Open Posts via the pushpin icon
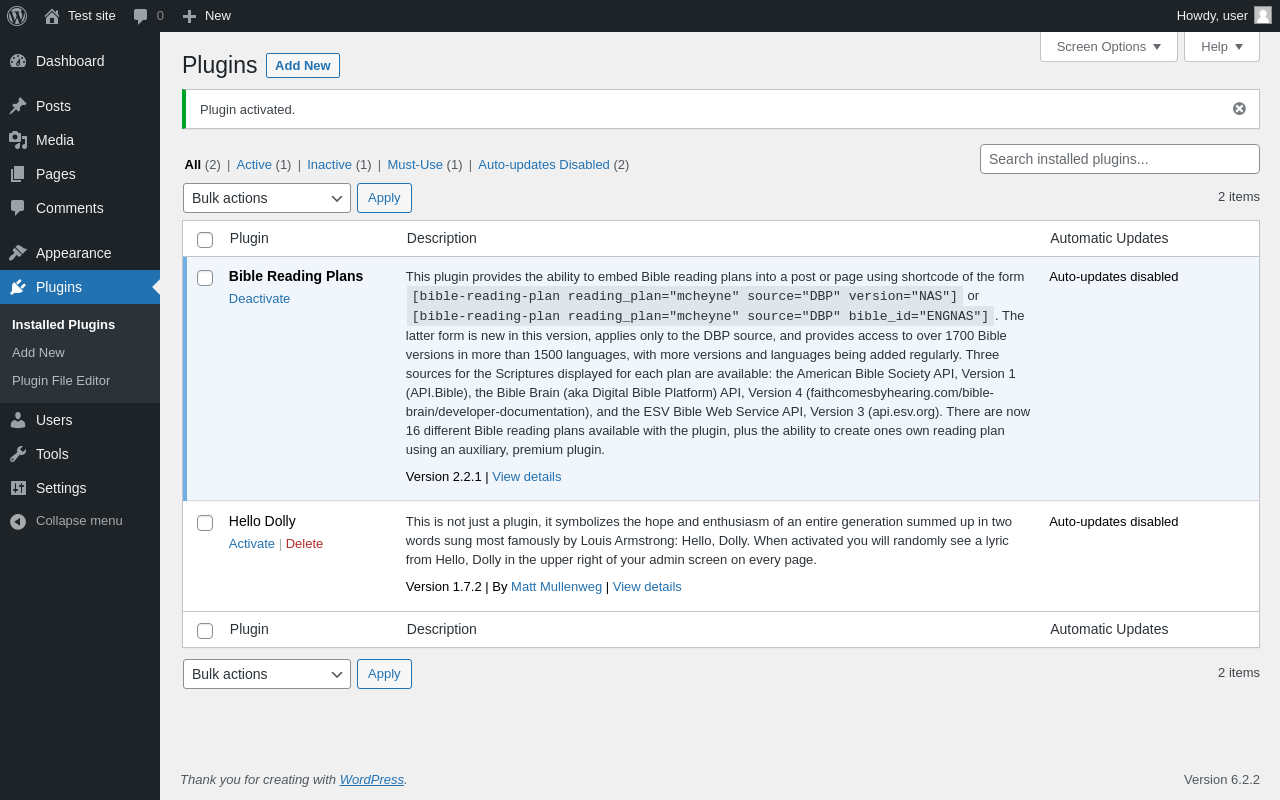The width and height of the screenshot is (1280, 800). click(x=18, y=106)
